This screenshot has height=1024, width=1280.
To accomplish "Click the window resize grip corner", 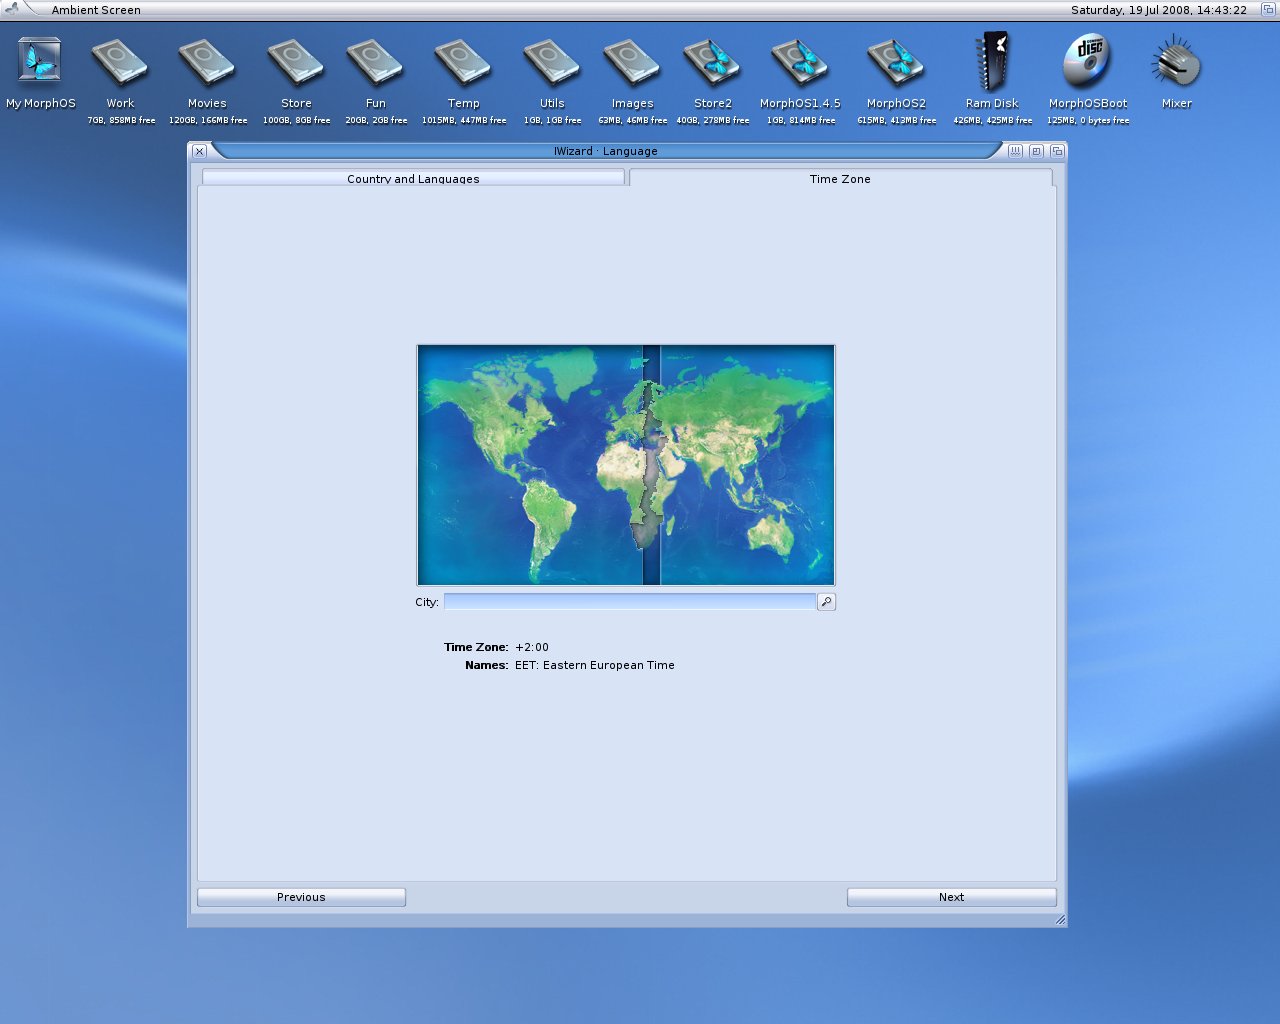I will coord(1059,919).
